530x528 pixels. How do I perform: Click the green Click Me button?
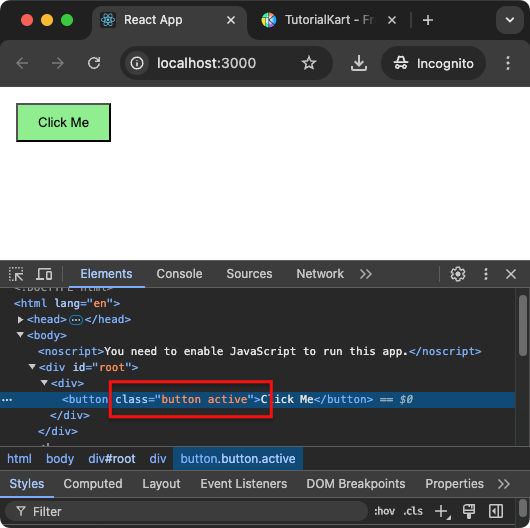pyautogui.click(x=64, y=122)
